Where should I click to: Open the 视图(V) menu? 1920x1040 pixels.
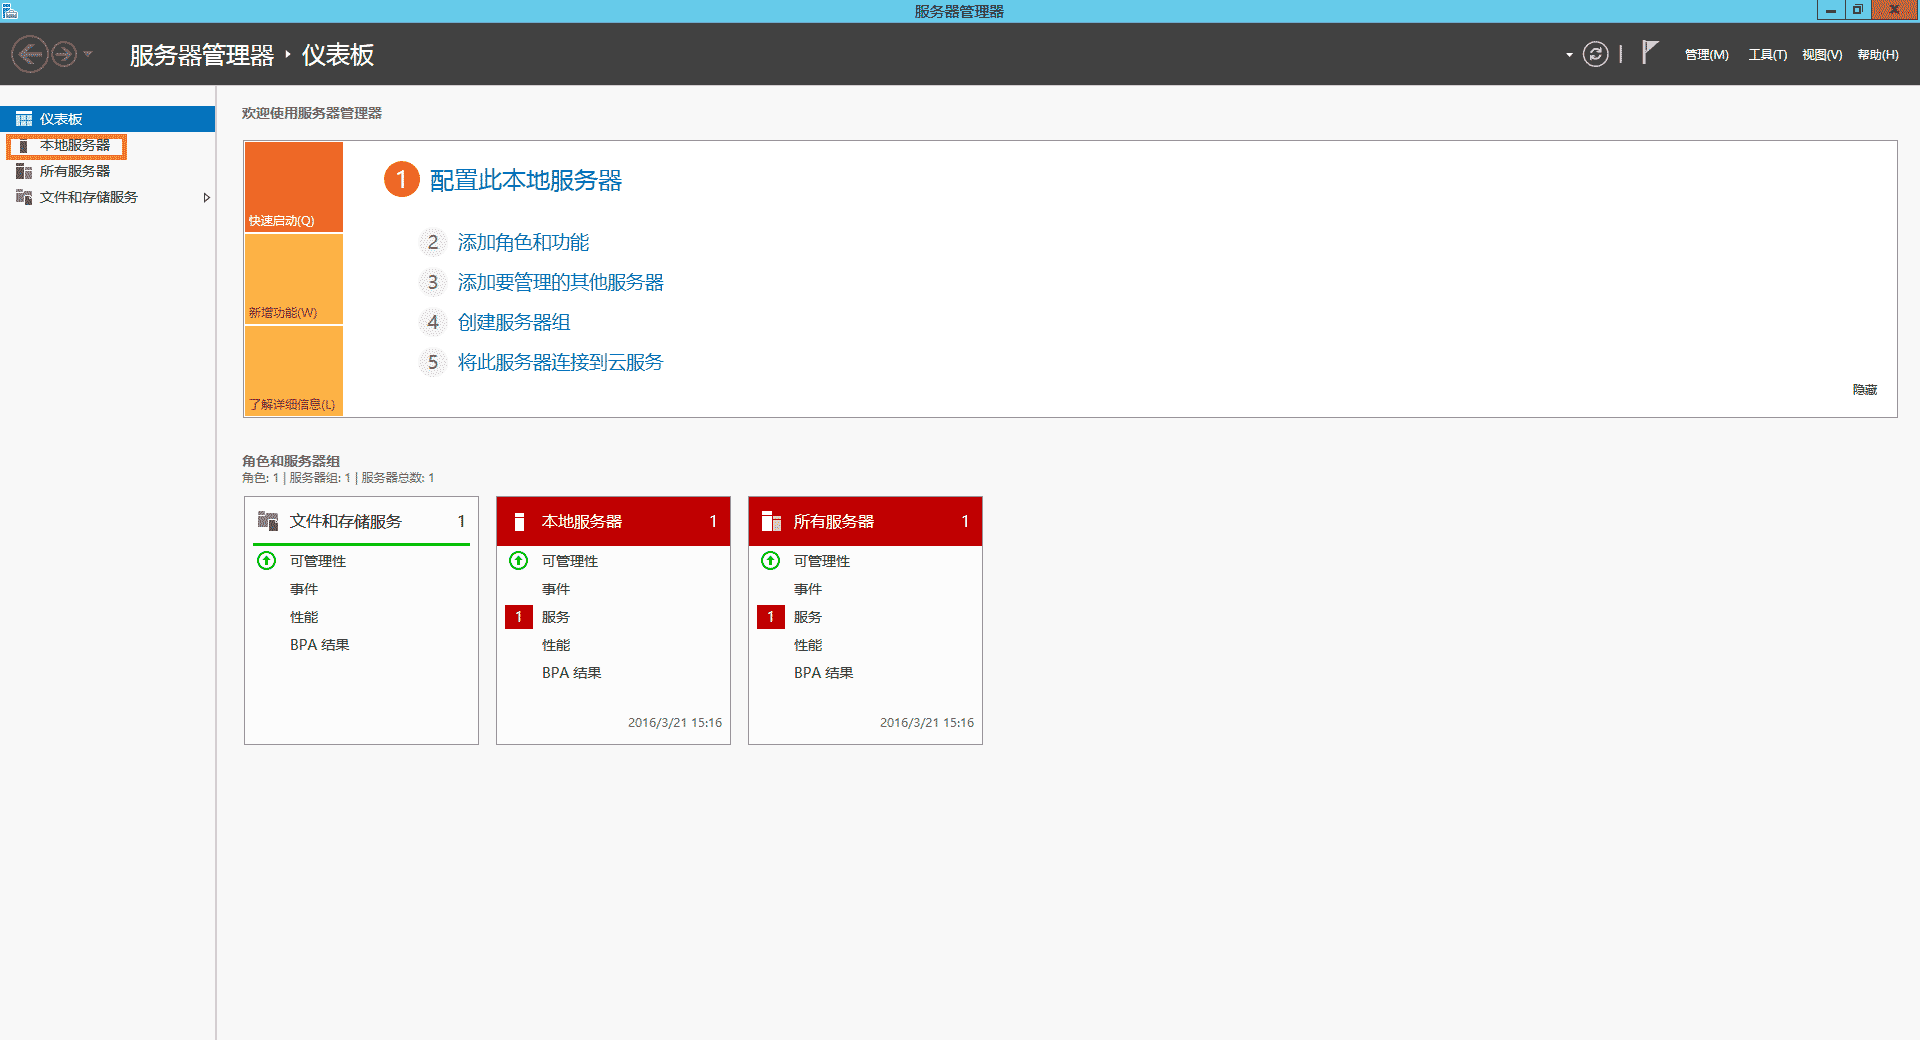[1822, 55]
